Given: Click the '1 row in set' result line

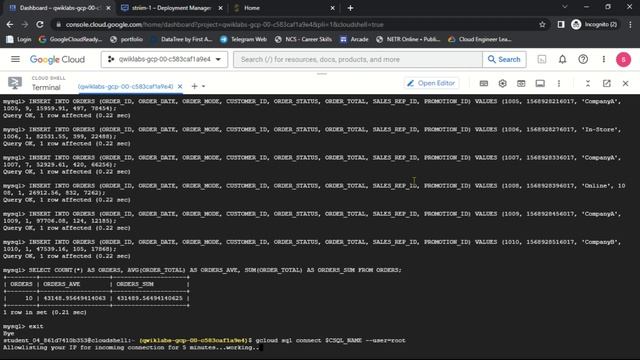Looking at the screenshot, I should click(45, 313).
